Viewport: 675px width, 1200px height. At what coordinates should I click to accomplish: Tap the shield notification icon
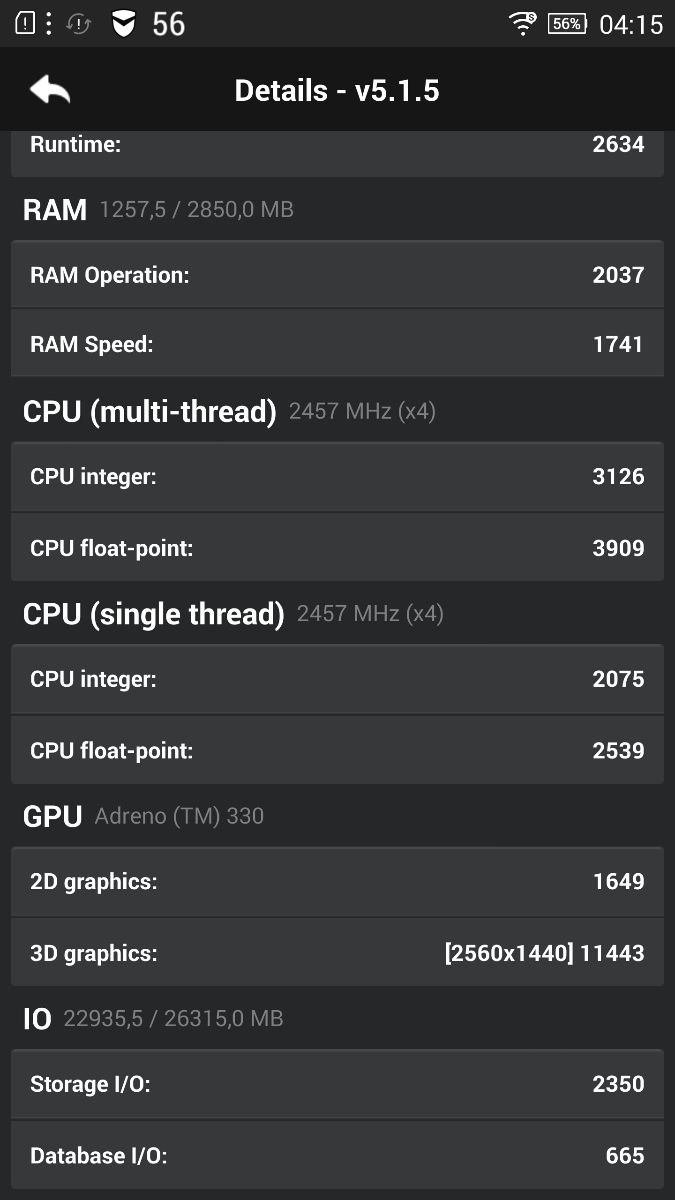pos(123,24)
